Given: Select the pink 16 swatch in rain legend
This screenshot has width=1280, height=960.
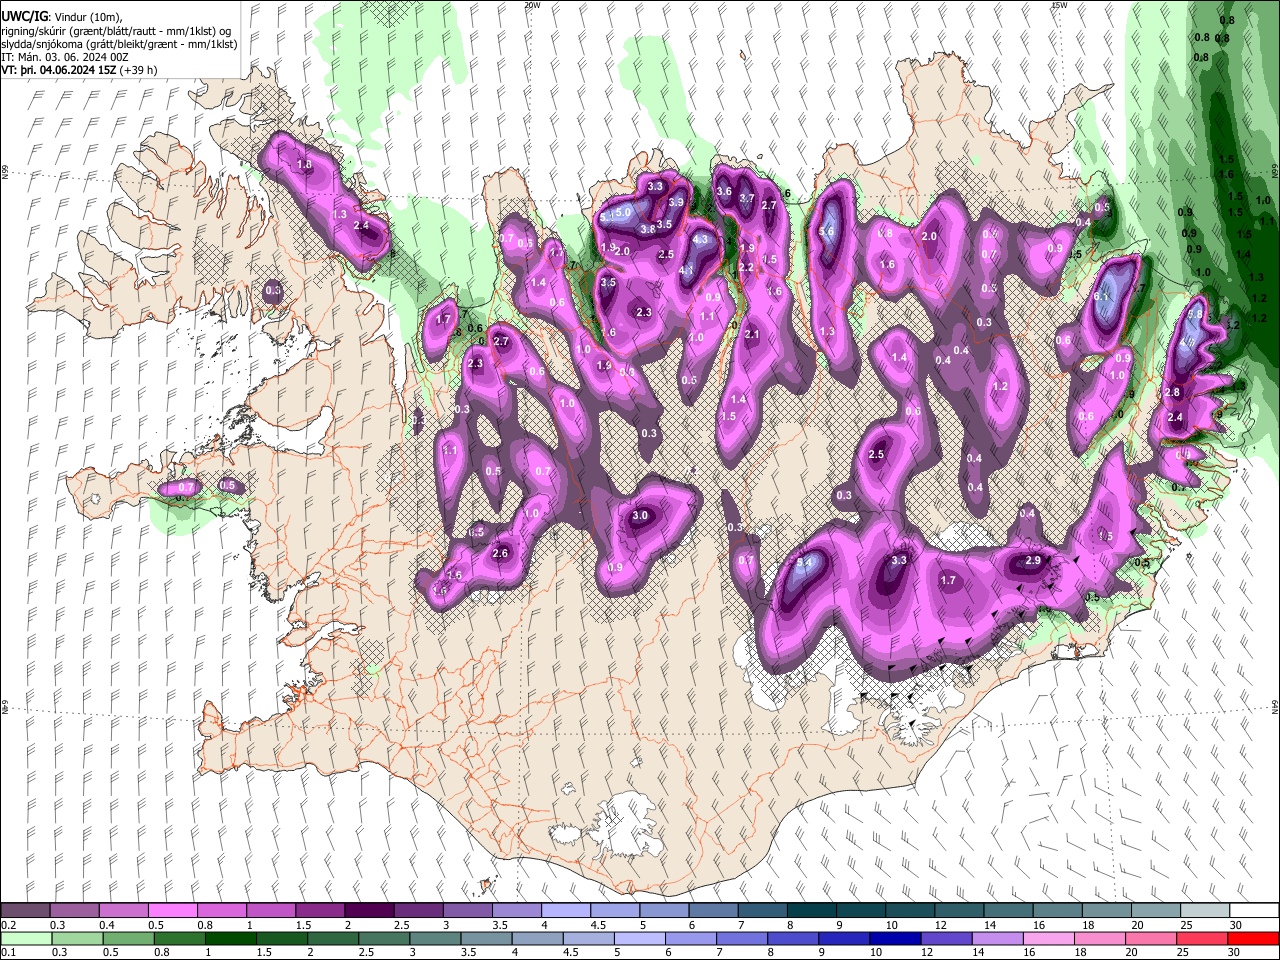Looking at the screenshot, I should tap(1049, 938).
